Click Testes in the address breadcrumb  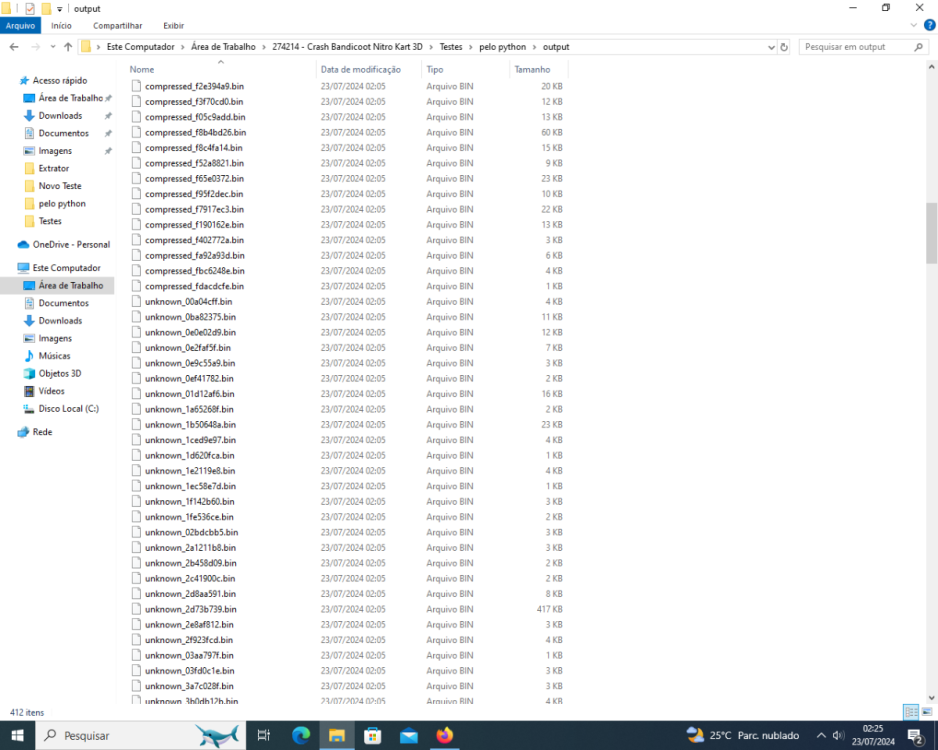click(451, 47)
